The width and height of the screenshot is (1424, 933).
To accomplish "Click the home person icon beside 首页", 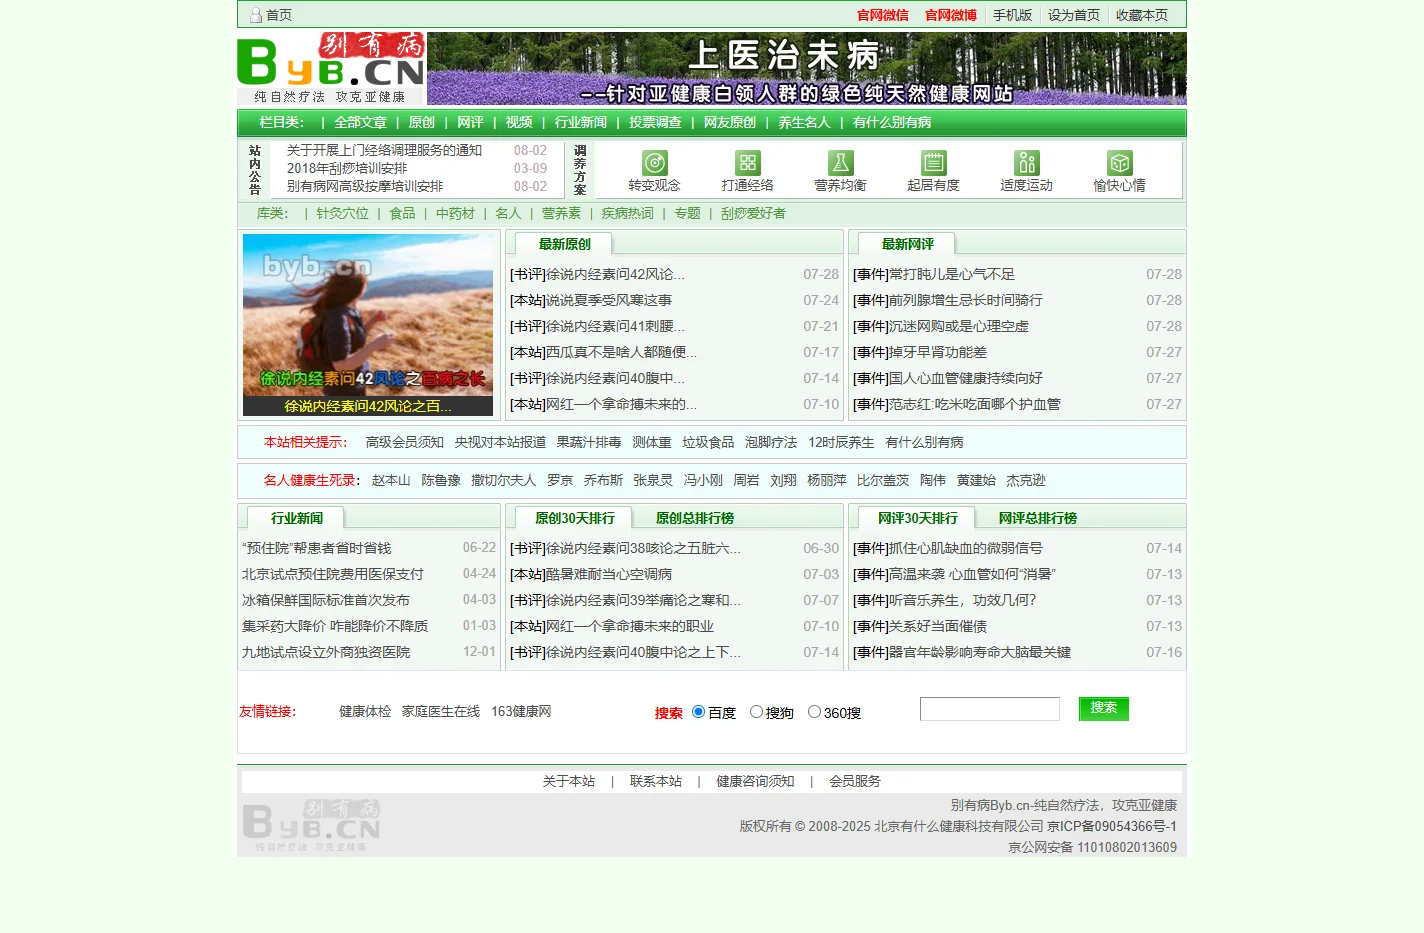I will [255, 15].
